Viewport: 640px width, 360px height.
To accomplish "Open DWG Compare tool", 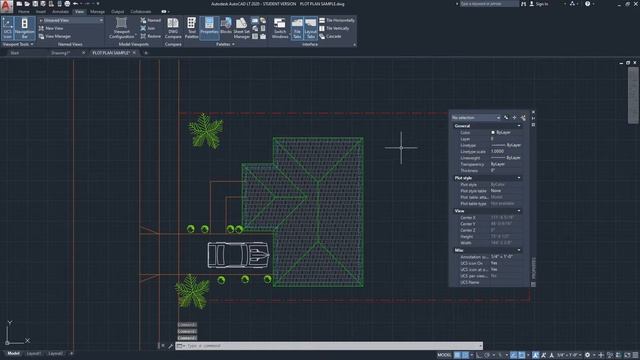I will click(173, 28).
